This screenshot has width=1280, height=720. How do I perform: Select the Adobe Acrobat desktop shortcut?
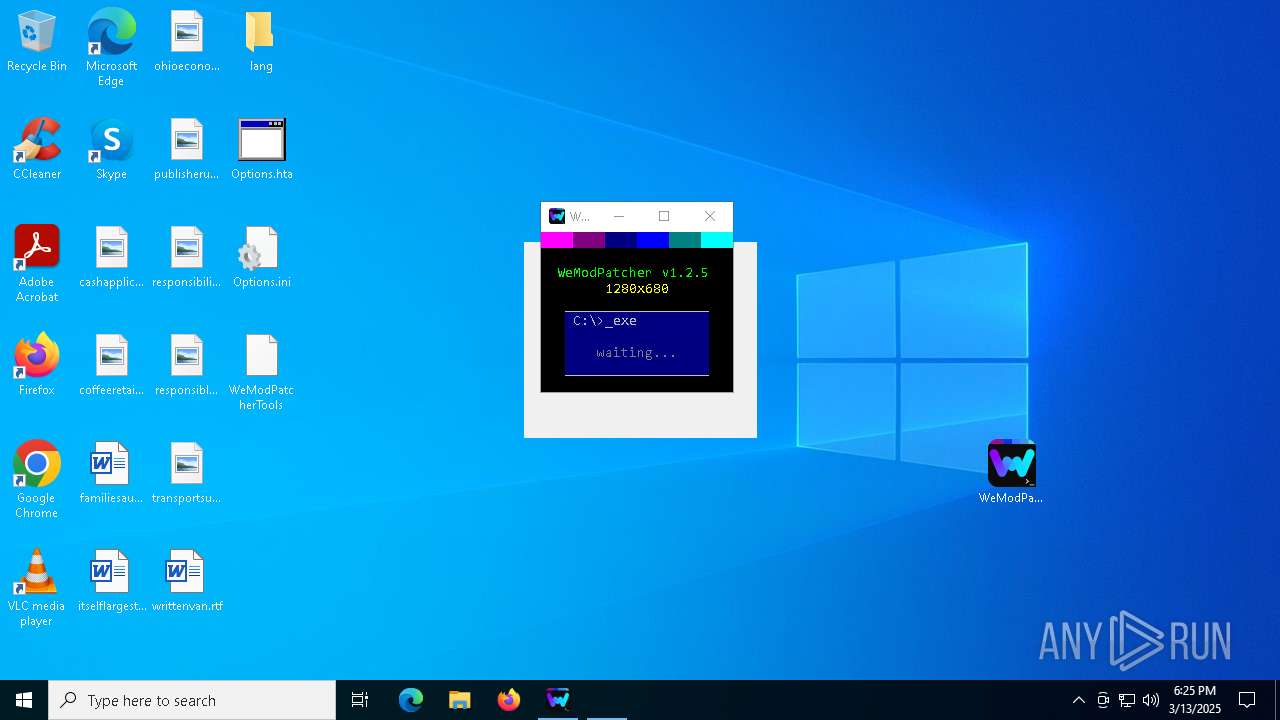37,264
